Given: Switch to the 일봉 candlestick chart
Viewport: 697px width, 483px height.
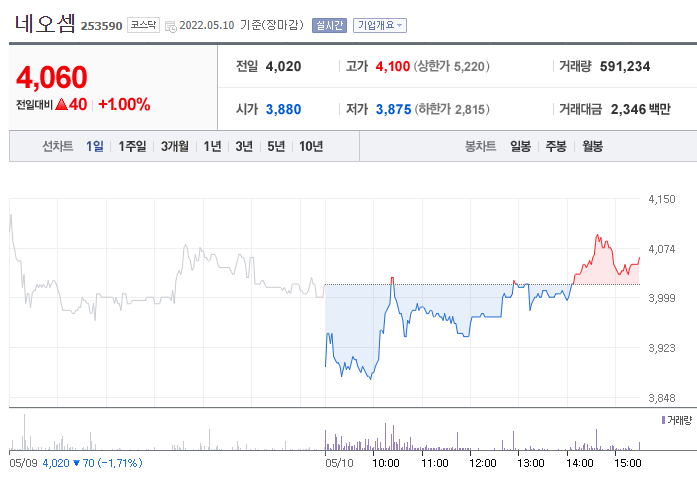Looking at the screenshot, I should [x=520, y=146].
